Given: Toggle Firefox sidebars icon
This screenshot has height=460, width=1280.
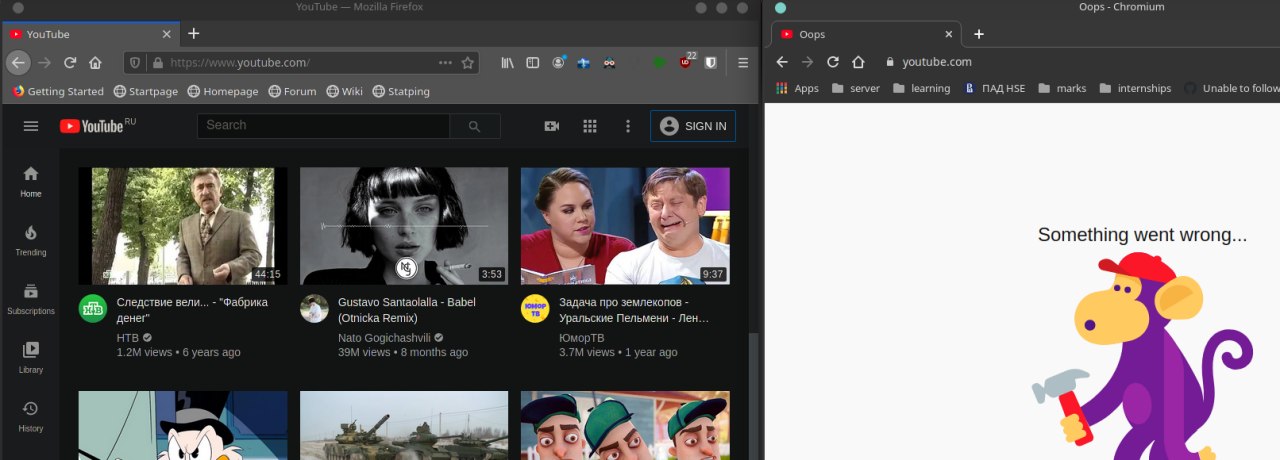Looking at the screenshot, I should coord(533,62).
